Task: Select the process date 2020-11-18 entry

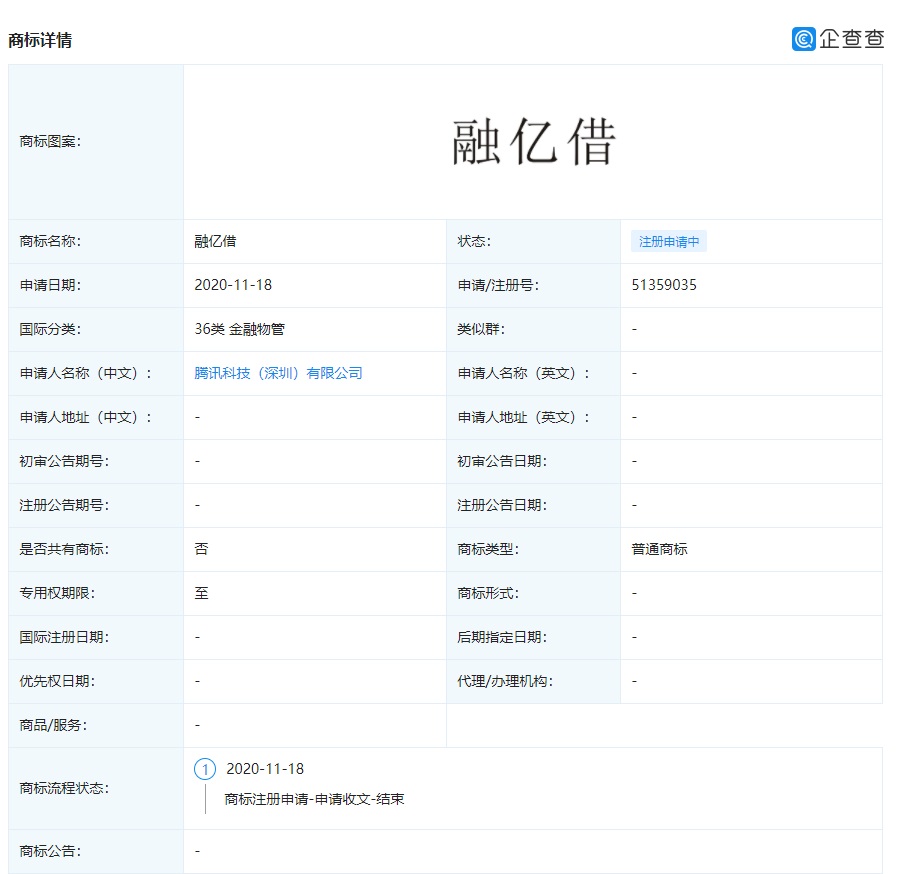Action: [x=265, y=769]
